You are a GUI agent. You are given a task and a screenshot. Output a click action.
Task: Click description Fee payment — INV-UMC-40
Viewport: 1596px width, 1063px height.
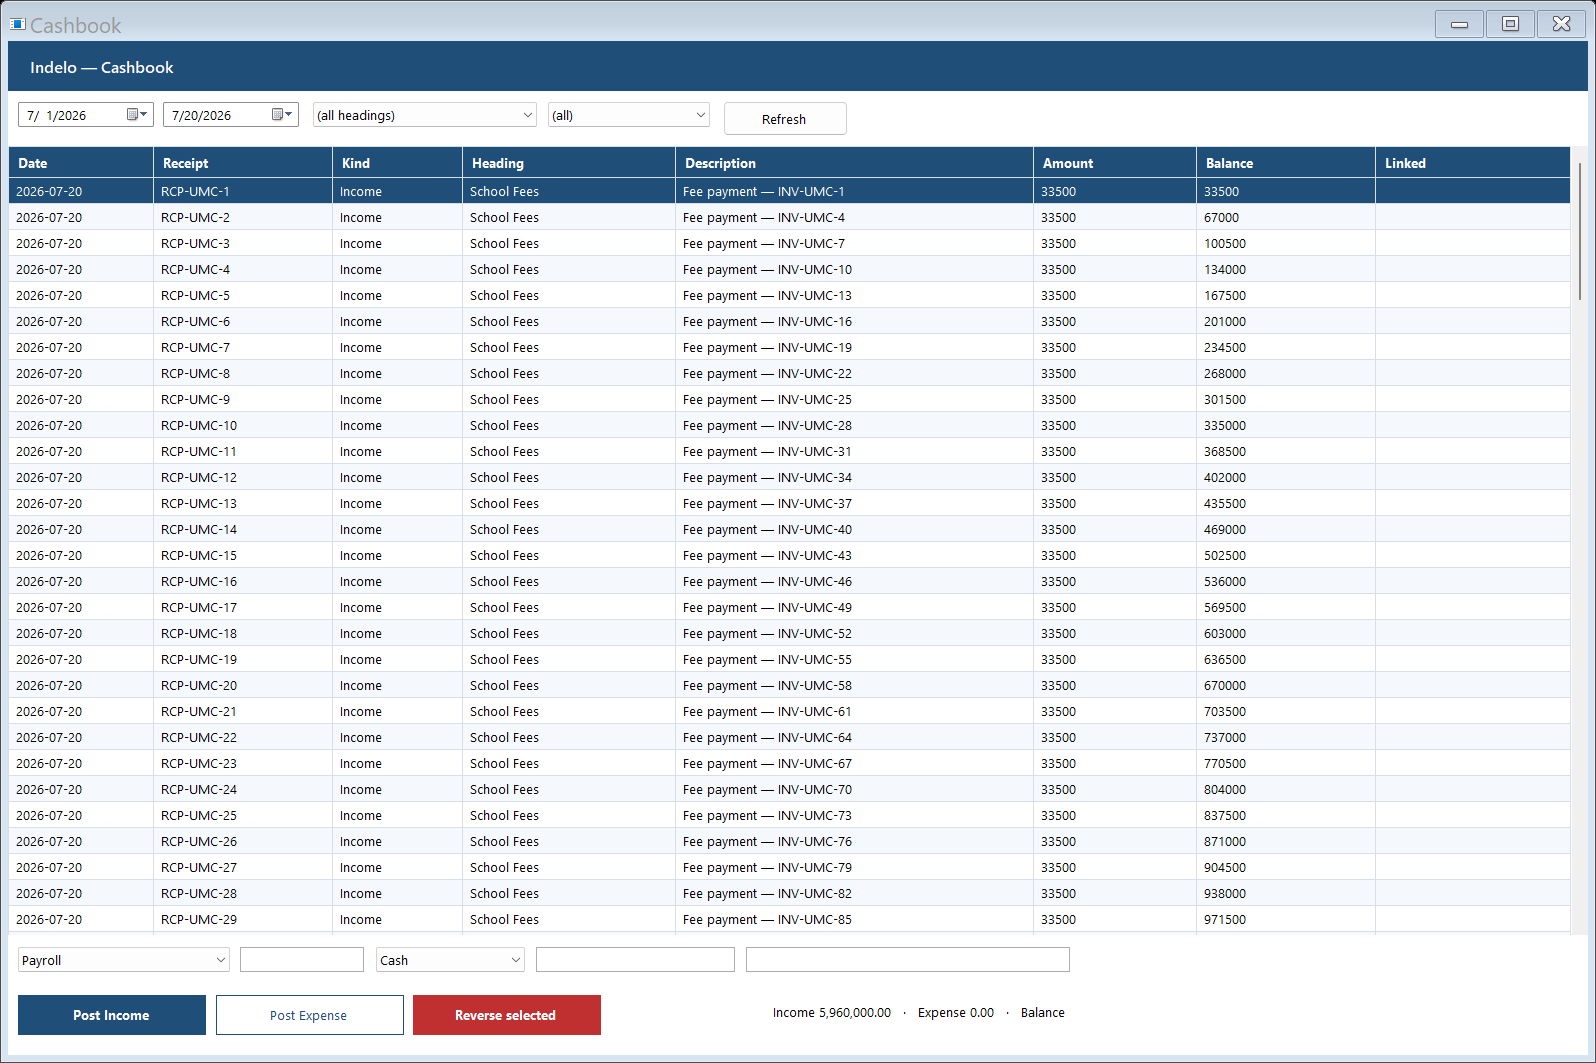768,529
